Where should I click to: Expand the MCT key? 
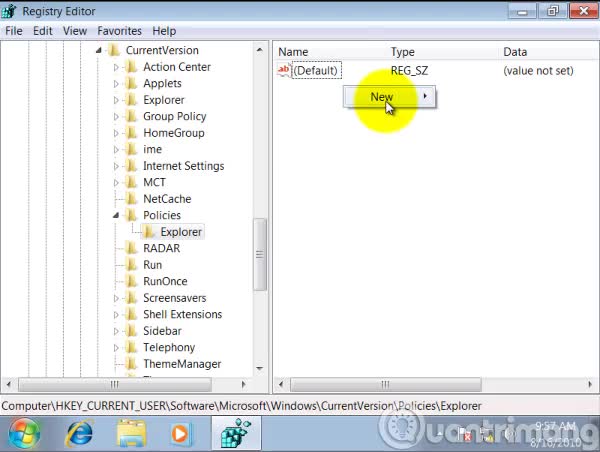pos(116,183)
